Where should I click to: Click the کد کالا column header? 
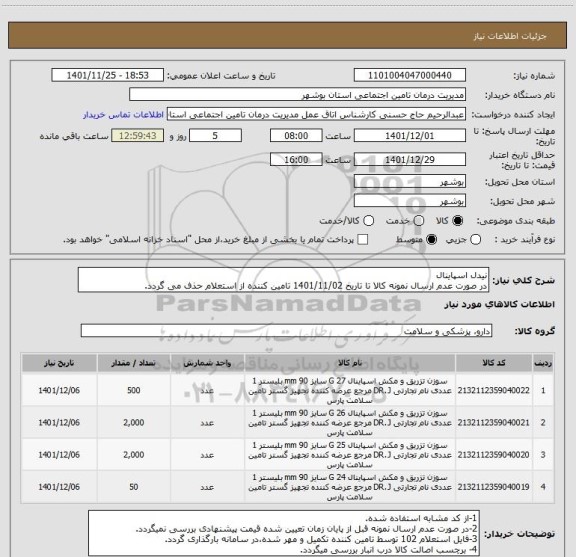click(x=494, y=363)
